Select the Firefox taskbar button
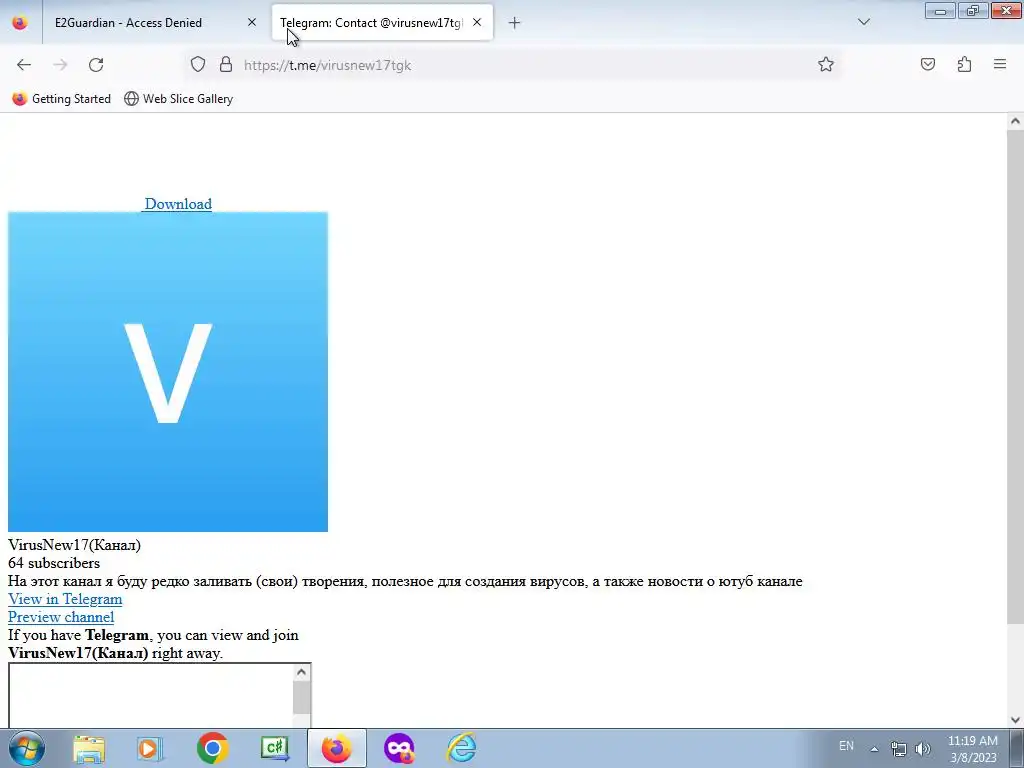This screenshot has width=1024, height=768. click(337, 748)
